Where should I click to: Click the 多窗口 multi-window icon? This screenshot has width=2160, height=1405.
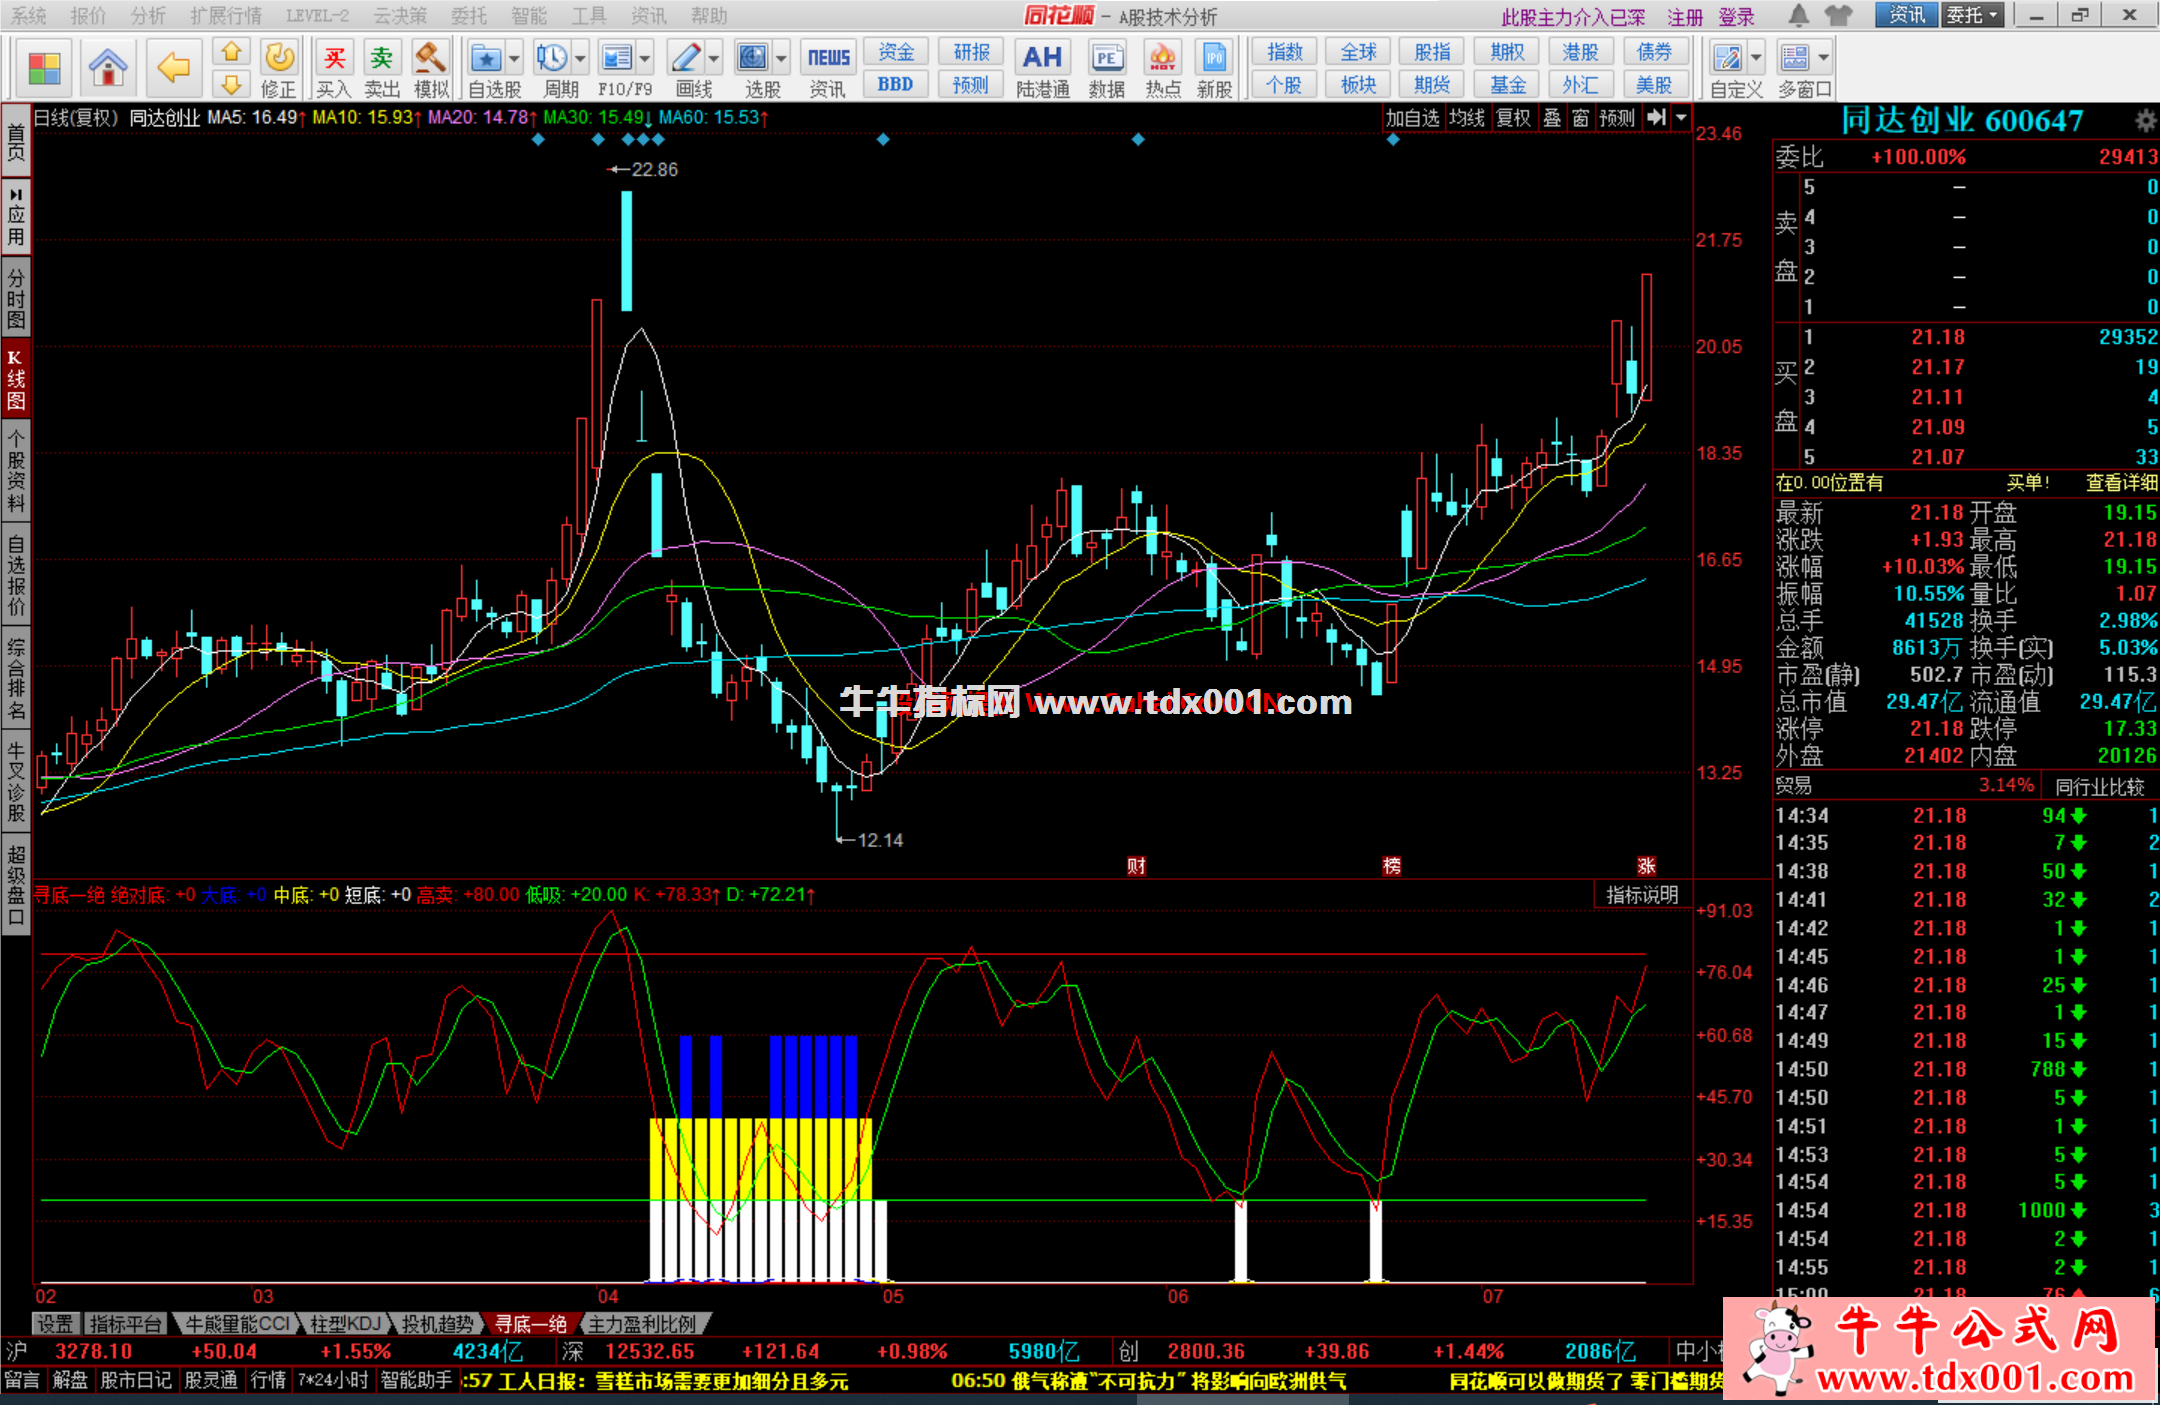pos(1796,58)
